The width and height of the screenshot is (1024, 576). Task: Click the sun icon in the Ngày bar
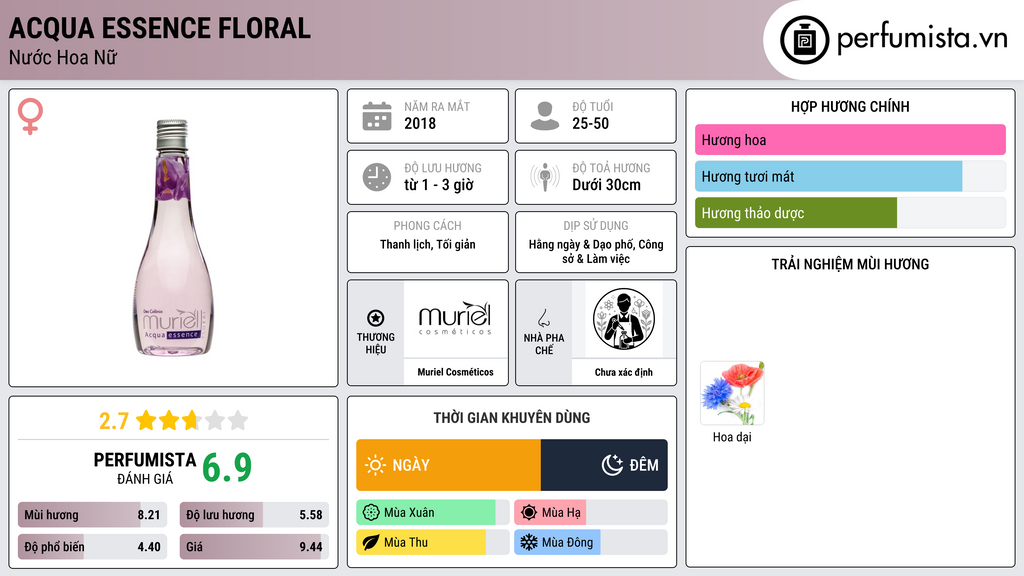pyautogui.click(x=375, y=465)
